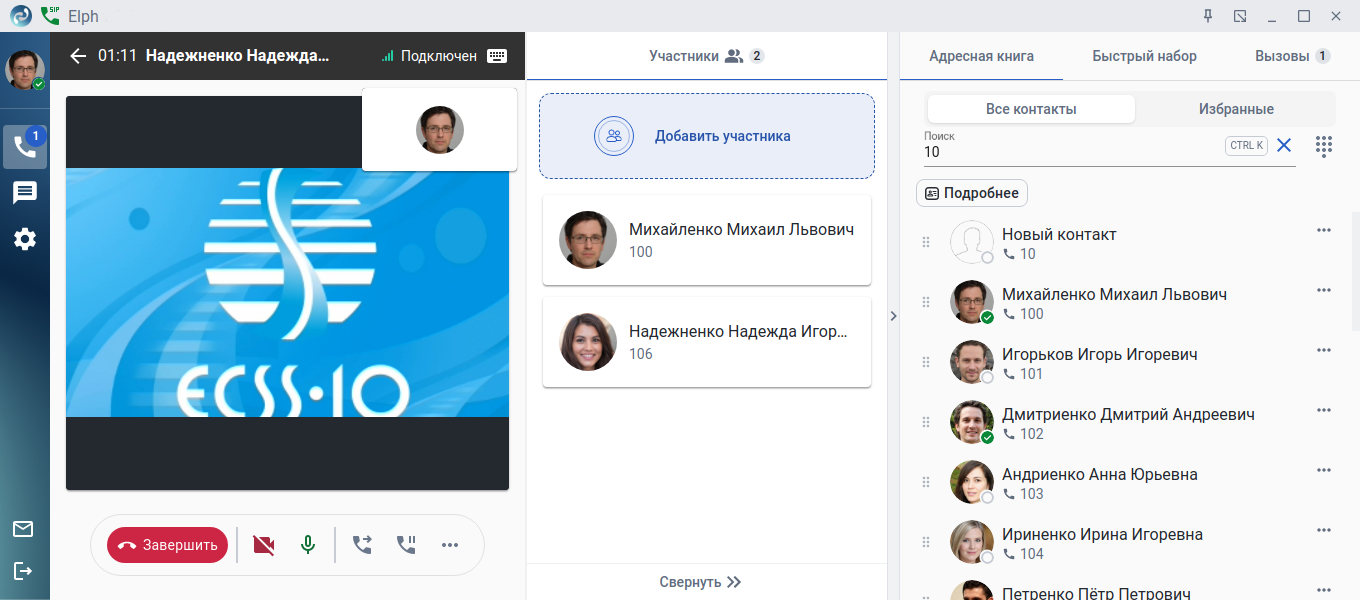The image size is (1360, 600).
Task: Click the logout icon in sidebar
Action: (23, 571)
